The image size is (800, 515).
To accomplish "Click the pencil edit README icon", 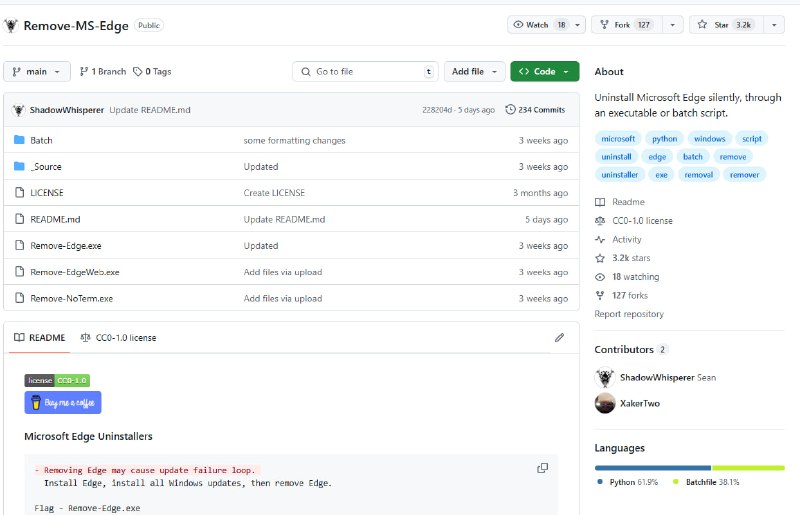I will [559, 338].
